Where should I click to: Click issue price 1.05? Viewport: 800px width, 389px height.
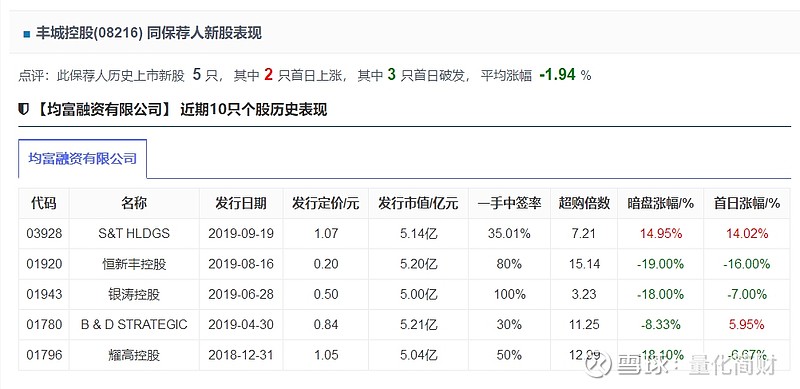[x=326, y=354]
